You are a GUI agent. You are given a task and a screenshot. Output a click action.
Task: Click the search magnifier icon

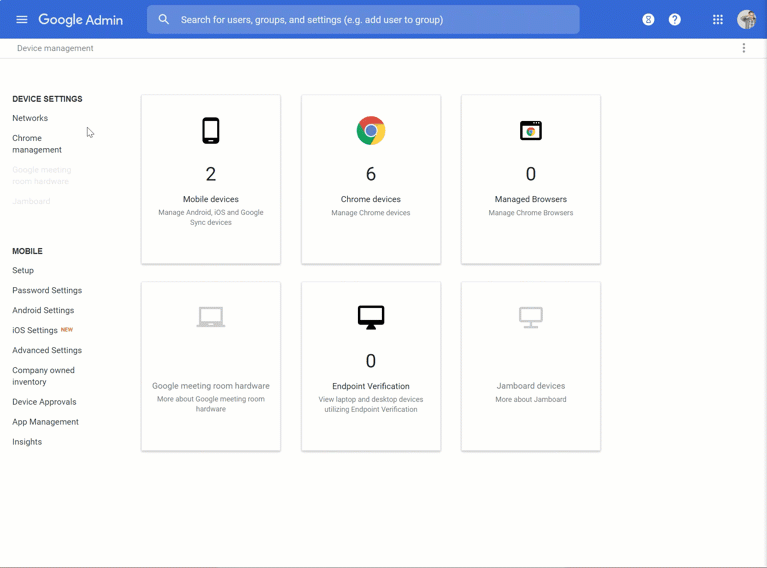163,20
